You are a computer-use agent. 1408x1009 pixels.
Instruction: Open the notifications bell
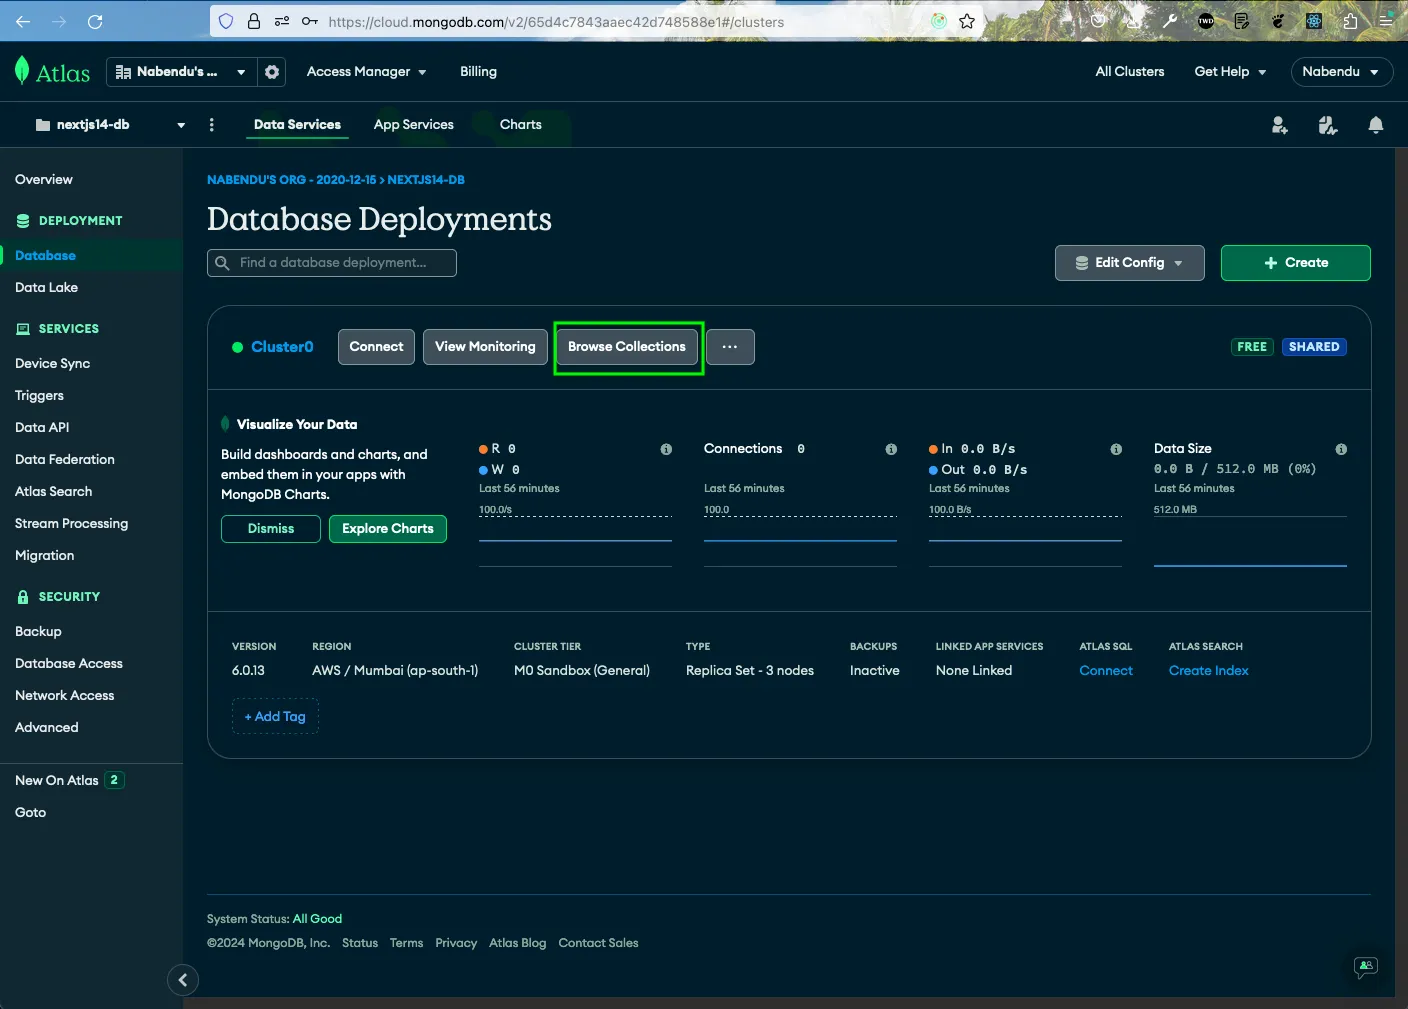tap(1376, 125)
